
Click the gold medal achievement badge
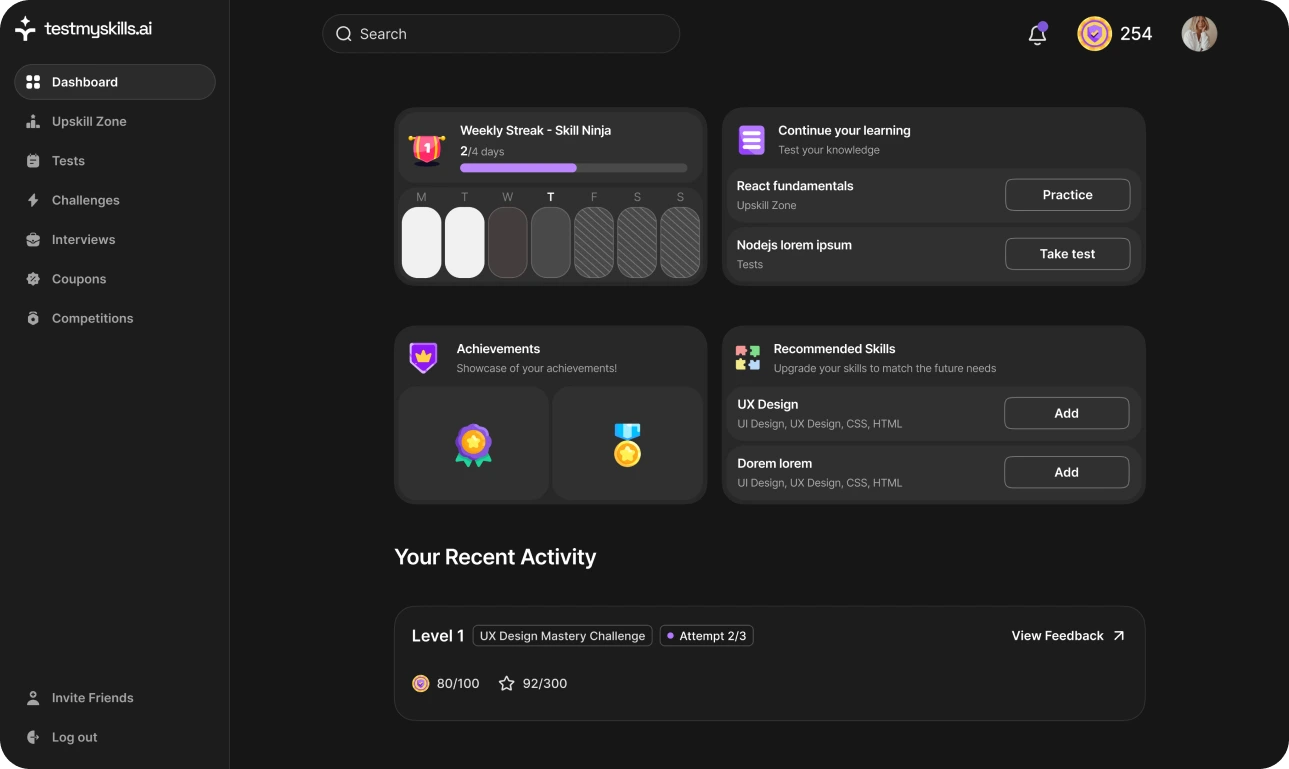627,445
